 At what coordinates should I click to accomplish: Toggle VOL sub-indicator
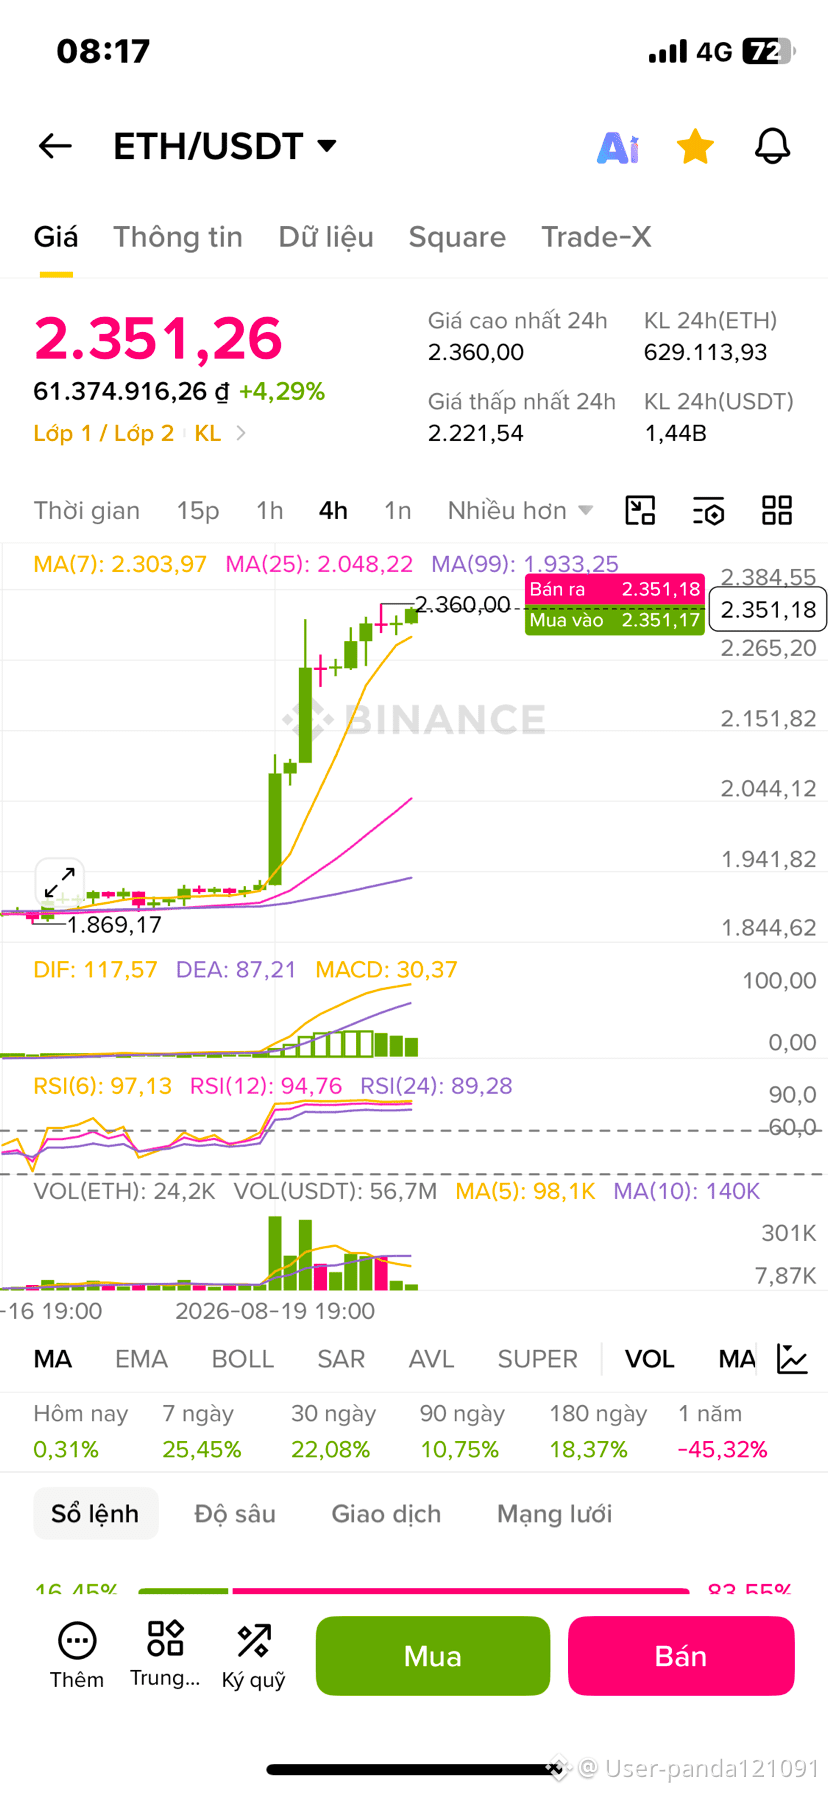coord(650,1359)
